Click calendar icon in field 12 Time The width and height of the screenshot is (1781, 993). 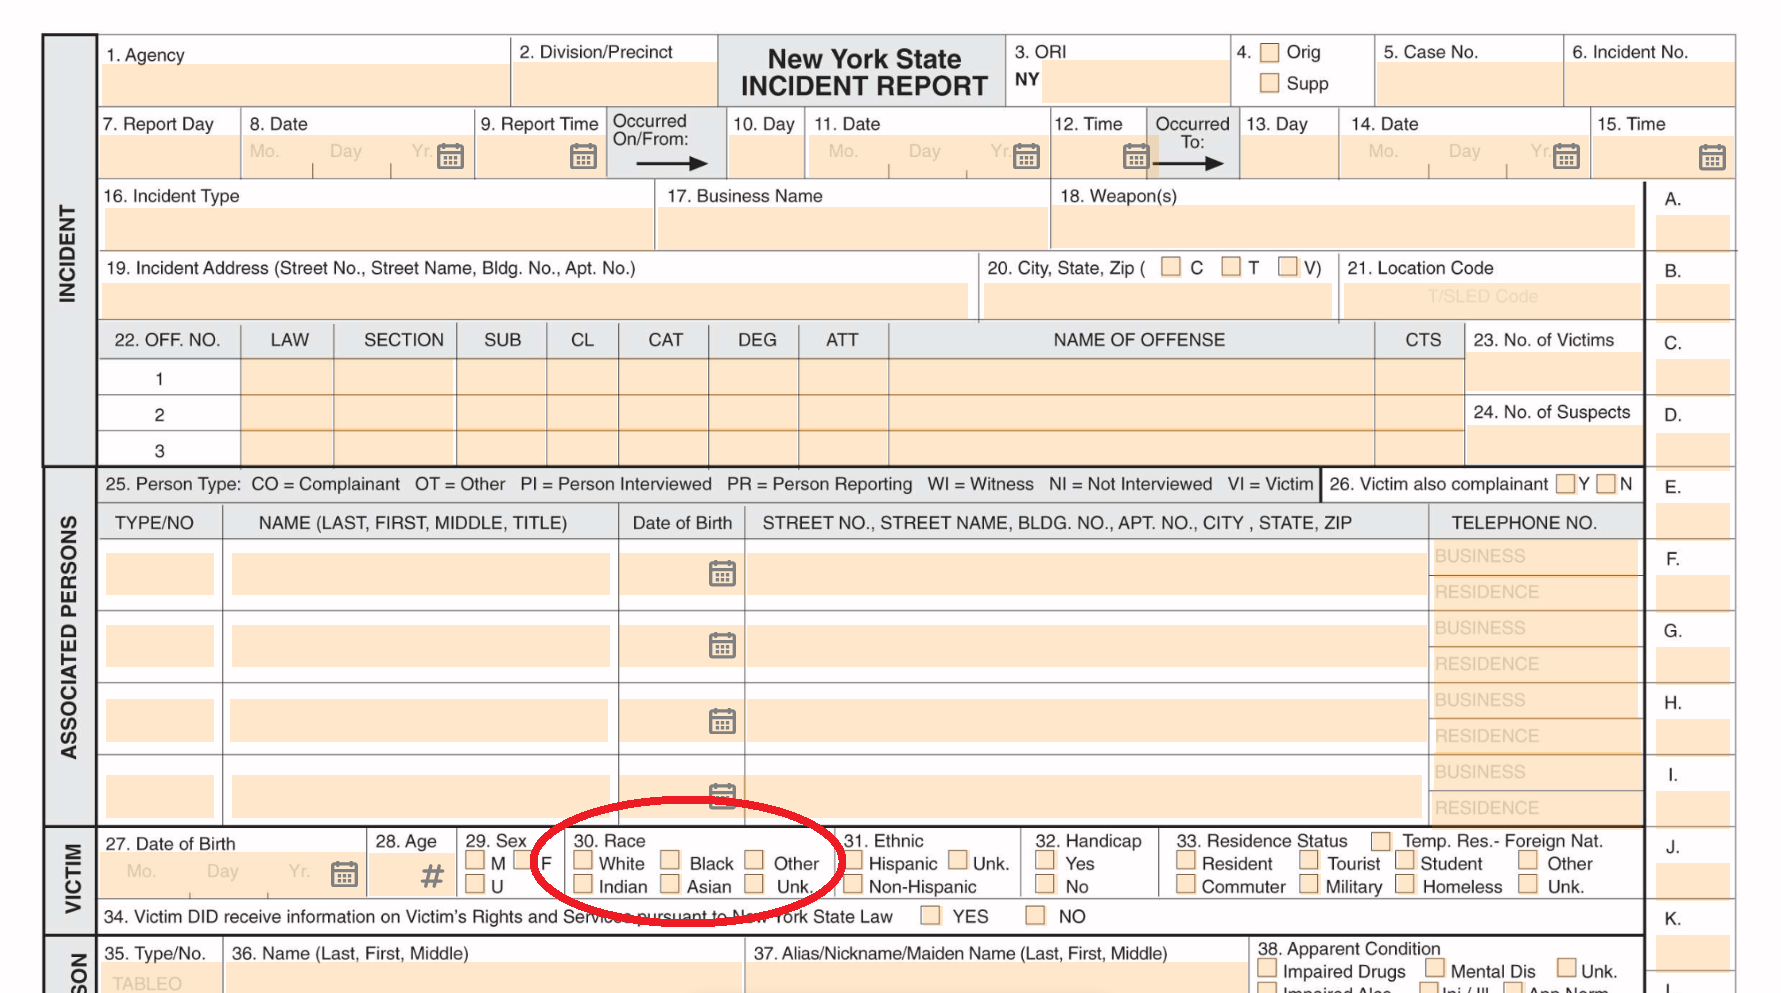click(1136, 157)
